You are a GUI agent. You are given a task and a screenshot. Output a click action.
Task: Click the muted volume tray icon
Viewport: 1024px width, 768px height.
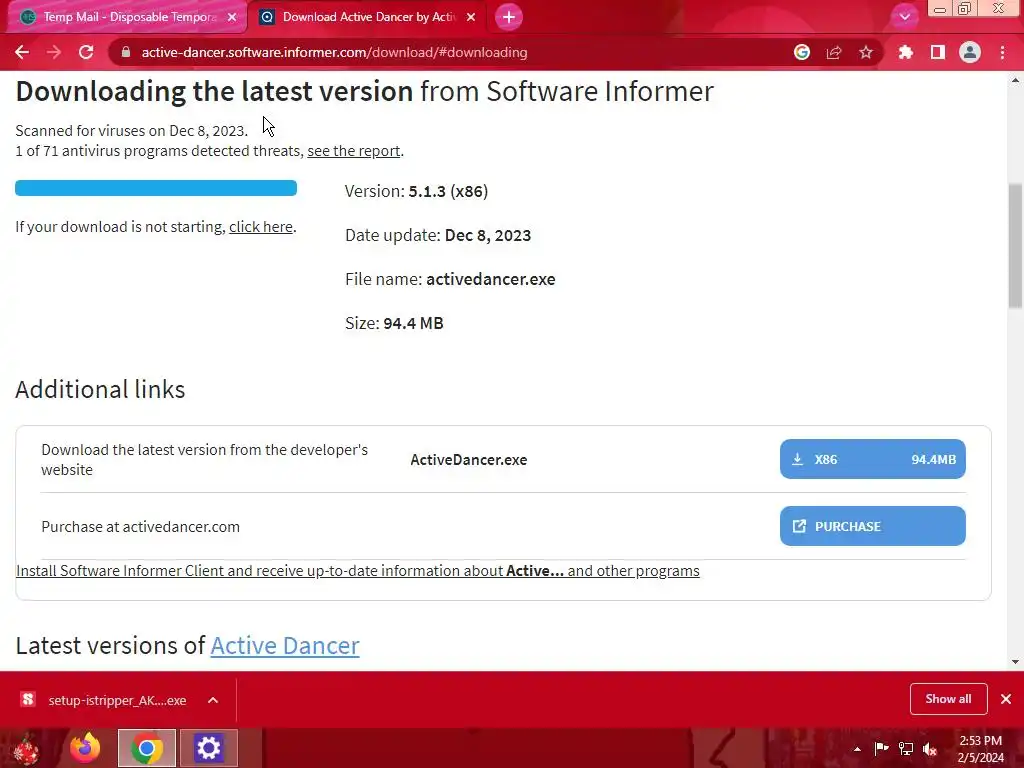(930, 748)
